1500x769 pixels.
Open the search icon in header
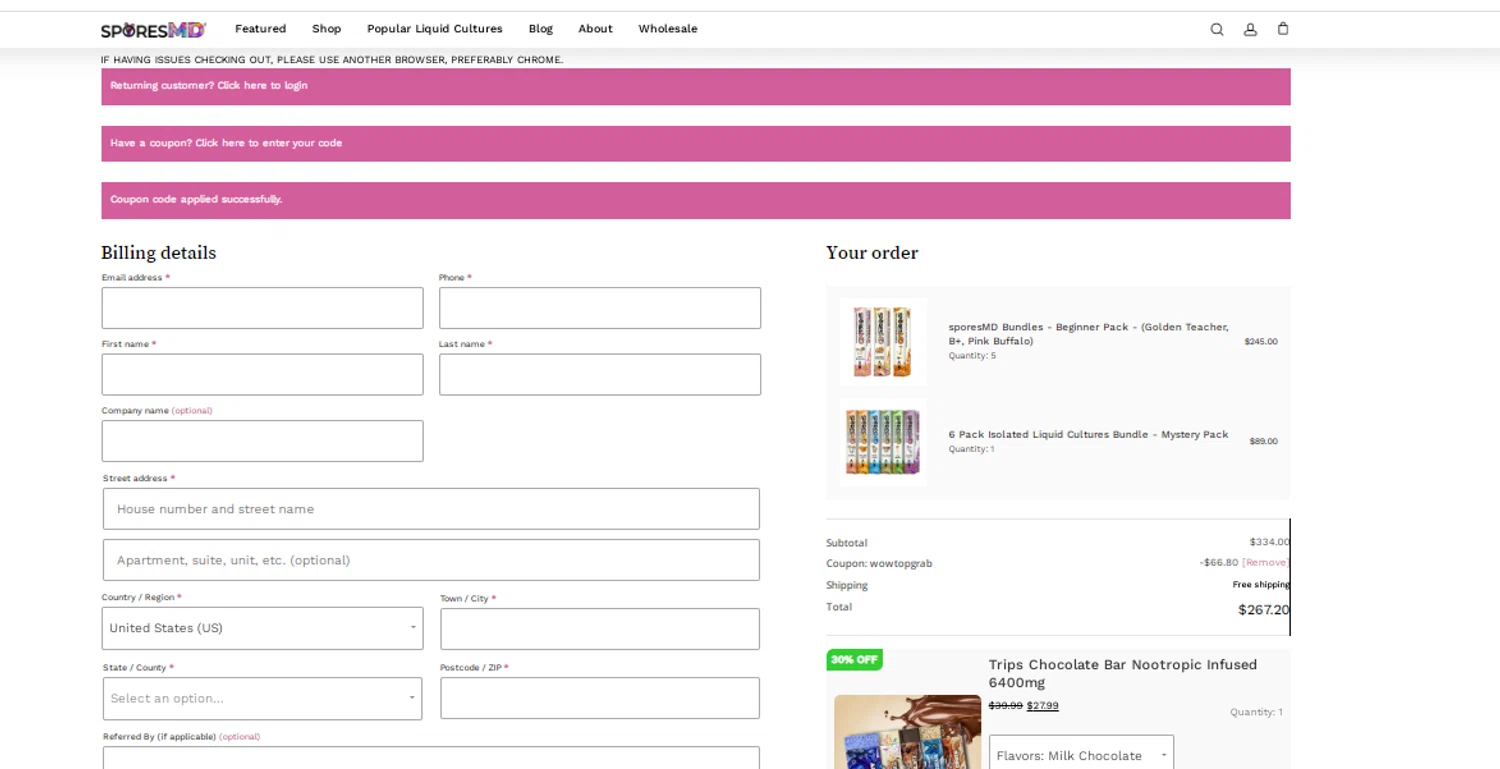coord(1217,29)
